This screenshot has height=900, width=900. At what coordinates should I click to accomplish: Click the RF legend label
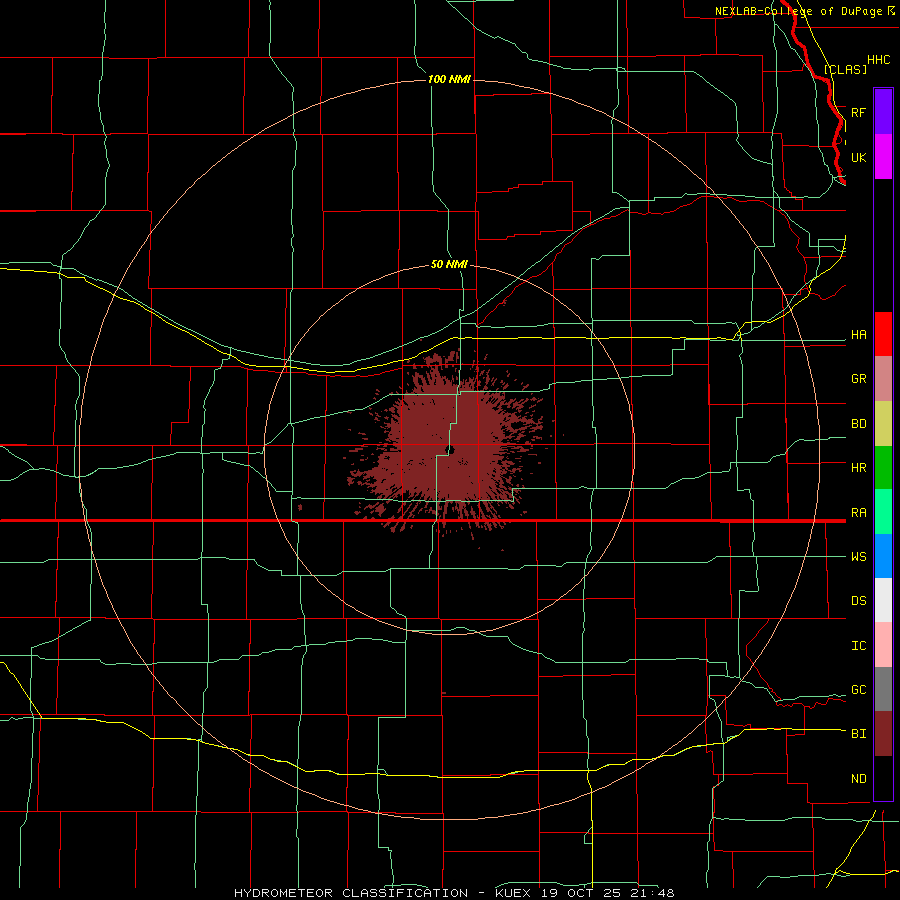pyautogui.click(x=858, y=112)
